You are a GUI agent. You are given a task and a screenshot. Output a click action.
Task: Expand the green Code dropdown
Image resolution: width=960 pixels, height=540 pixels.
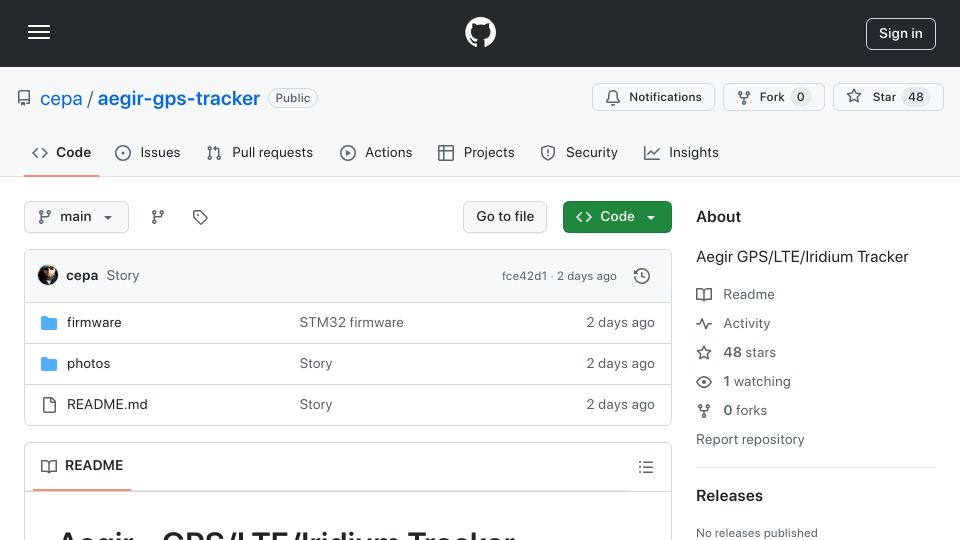coord(617,217)
